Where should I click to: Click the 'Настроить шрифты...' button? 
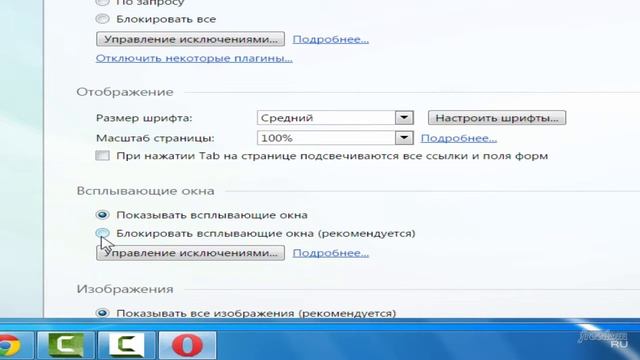point(497,118)
